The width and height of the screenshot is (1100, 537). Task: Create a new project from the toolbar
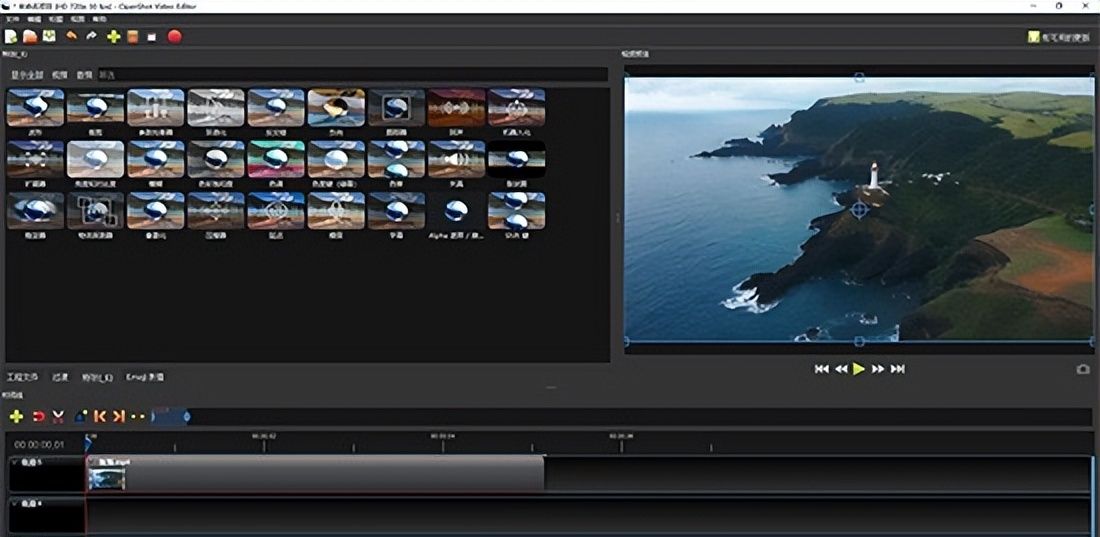tap(11, 37)
